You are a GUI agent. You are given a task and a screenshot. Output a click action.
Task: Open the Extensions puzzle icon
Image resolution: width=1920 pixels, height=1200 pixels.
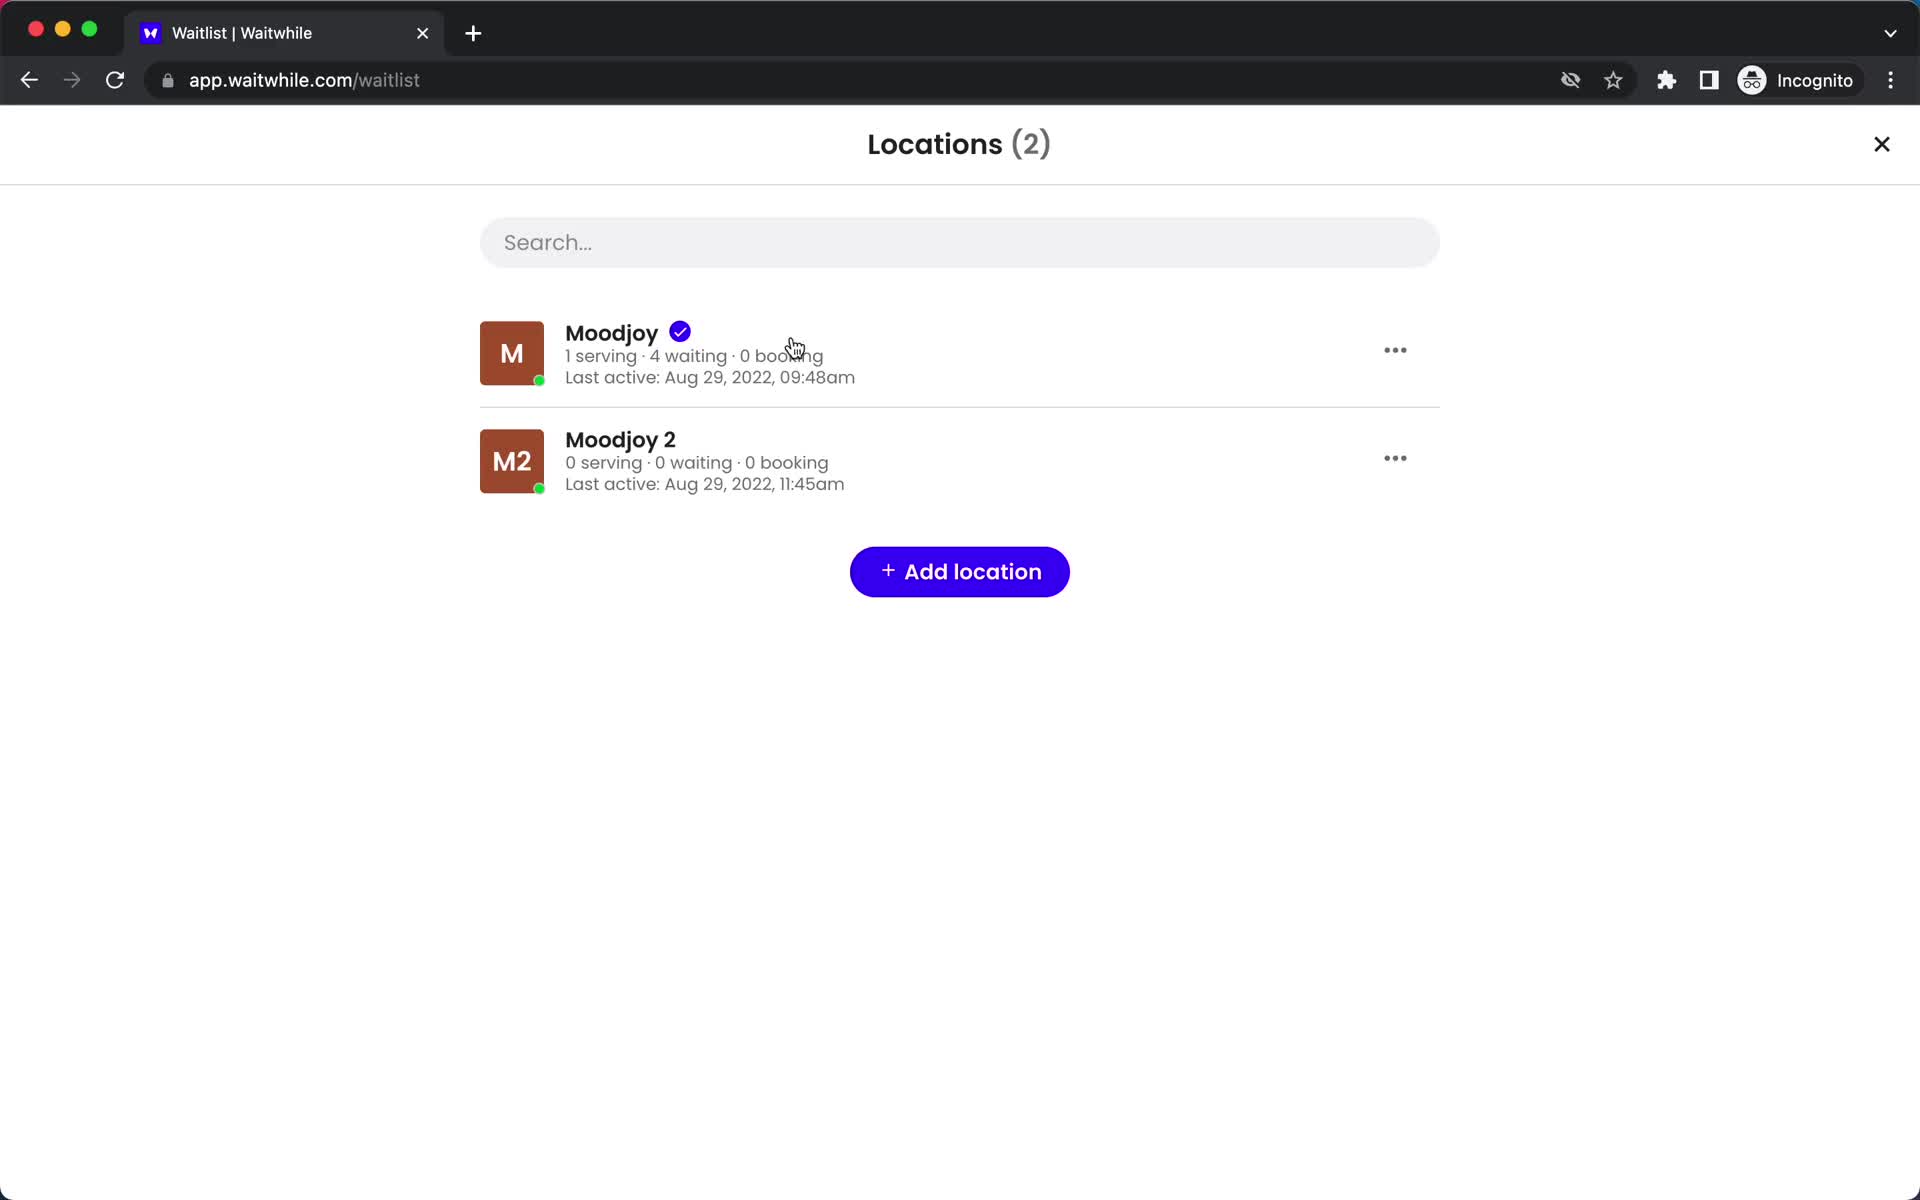(x=1666, y=80)
